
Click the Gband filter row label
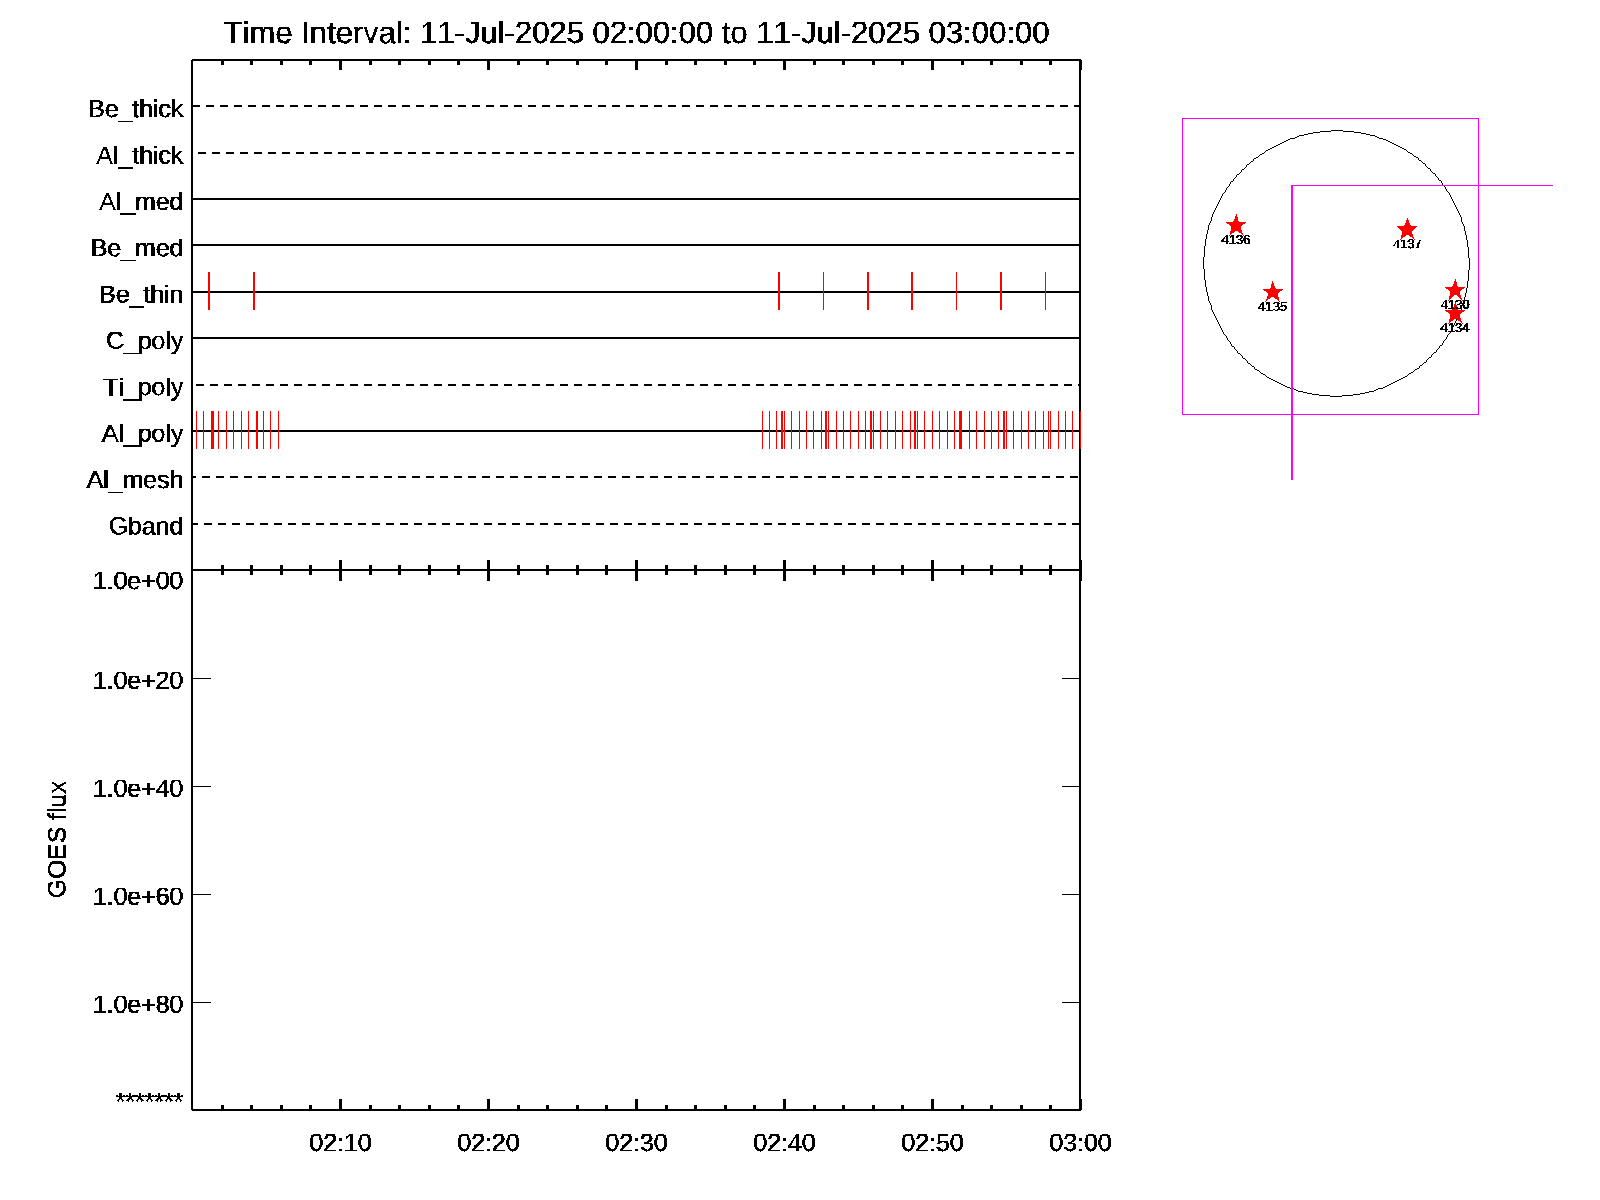(146, 527)
